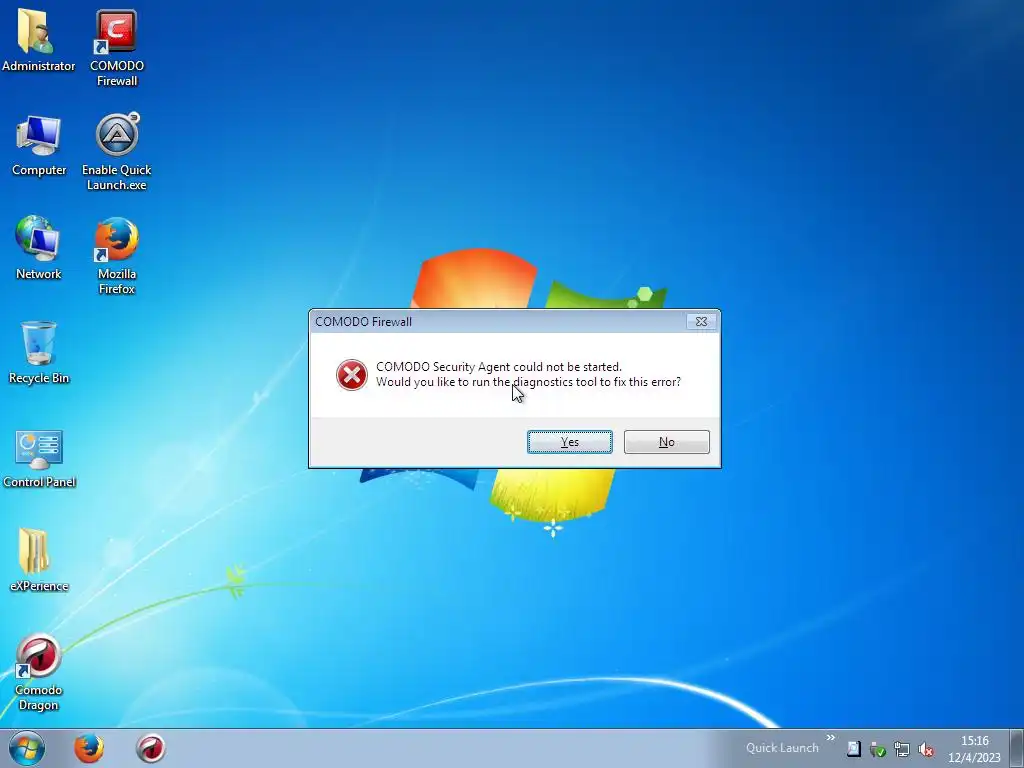1024x768 pixels.
Task: Click No in the COMODO Firewall dialog
Action: click(x=666, y=442)
